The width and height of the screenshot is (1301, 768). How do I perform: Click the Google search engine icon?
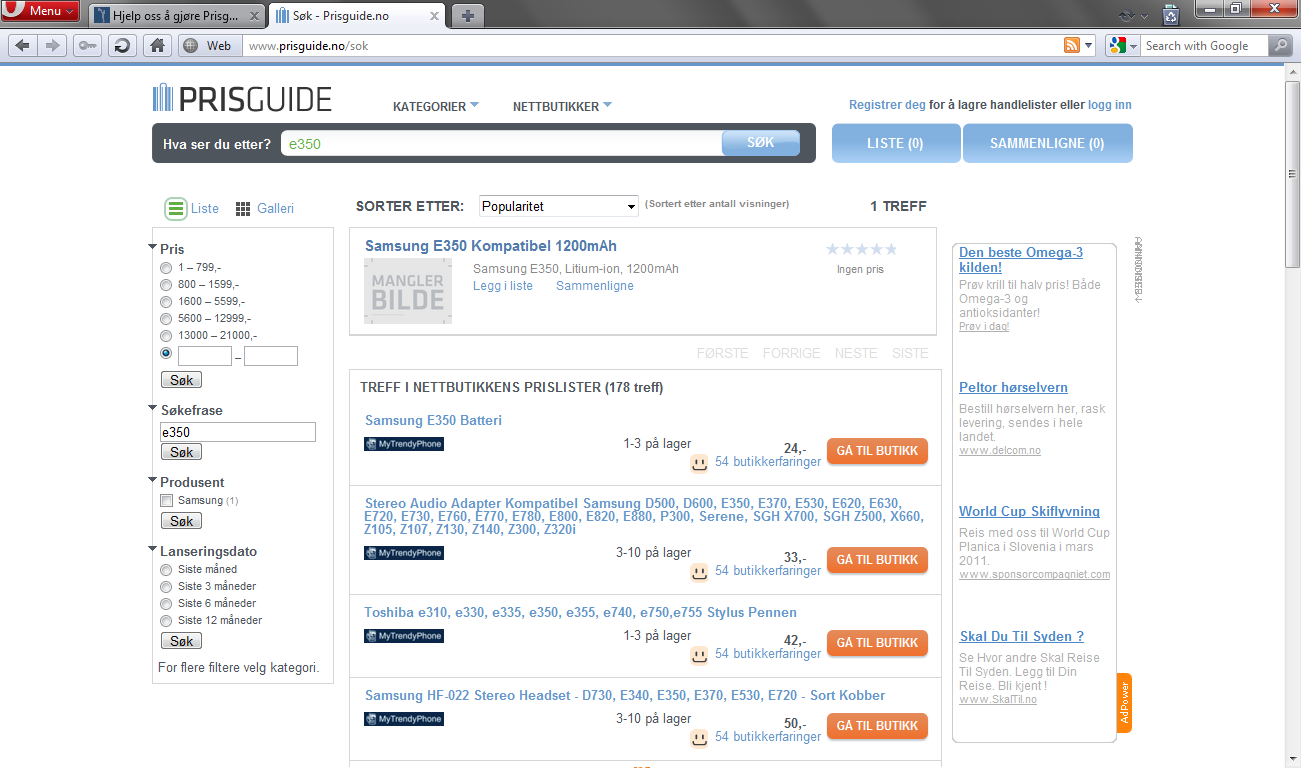(x=1118, y=46)
